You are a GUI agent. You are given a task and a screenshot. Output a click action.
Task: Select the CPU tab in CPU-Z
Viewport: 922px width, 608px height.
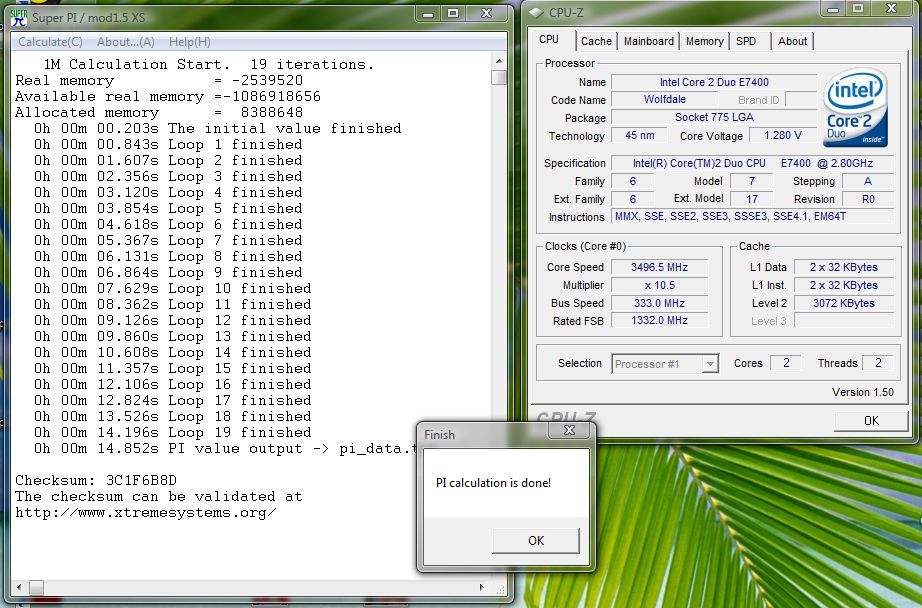(x=549, y=39)
